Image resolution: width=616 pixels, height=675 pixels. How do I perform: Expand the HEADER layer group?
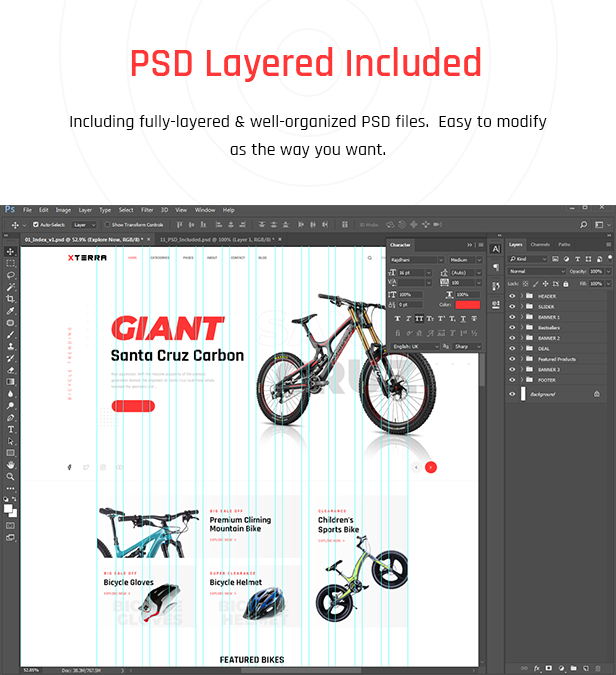(x=522, y=296)
